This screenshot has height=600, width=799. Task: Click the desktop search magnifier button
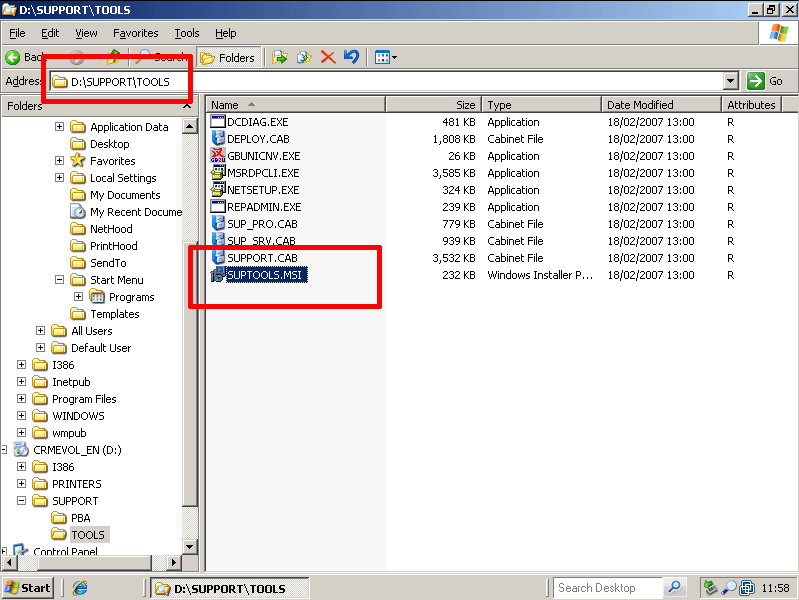pos(674,588)
